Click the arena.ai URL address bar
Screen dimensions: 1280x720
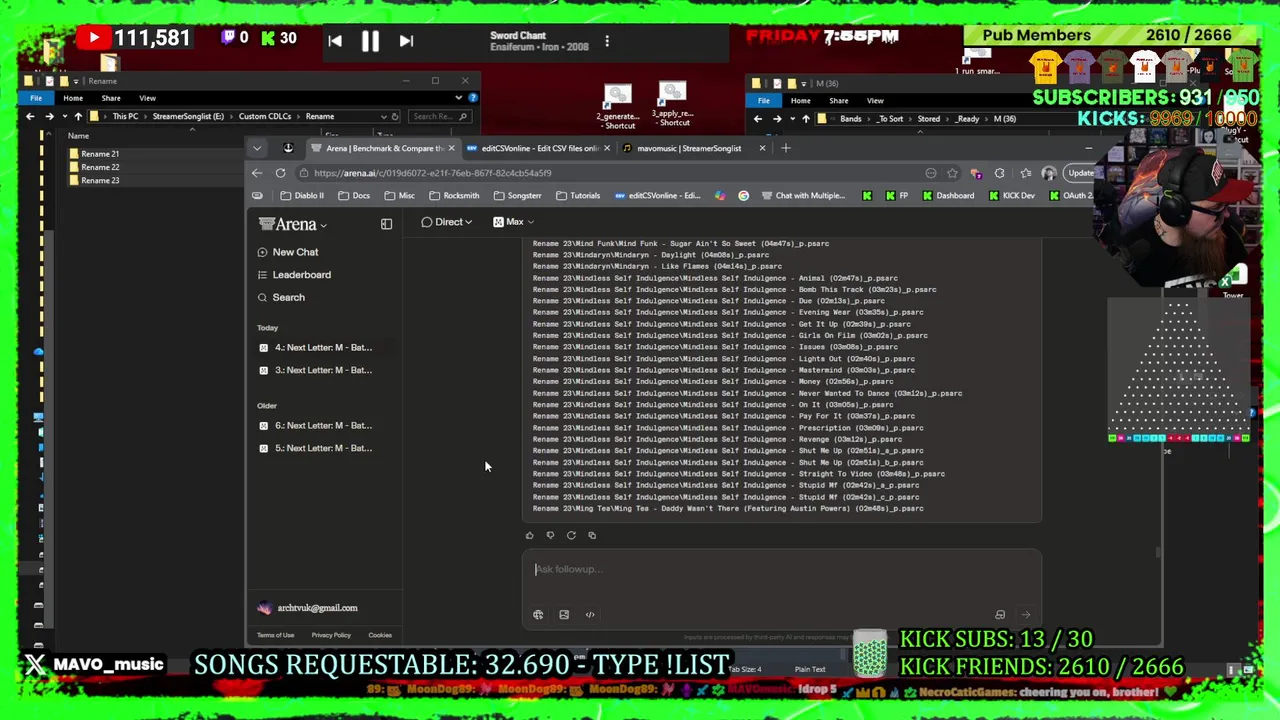point(433,173)
